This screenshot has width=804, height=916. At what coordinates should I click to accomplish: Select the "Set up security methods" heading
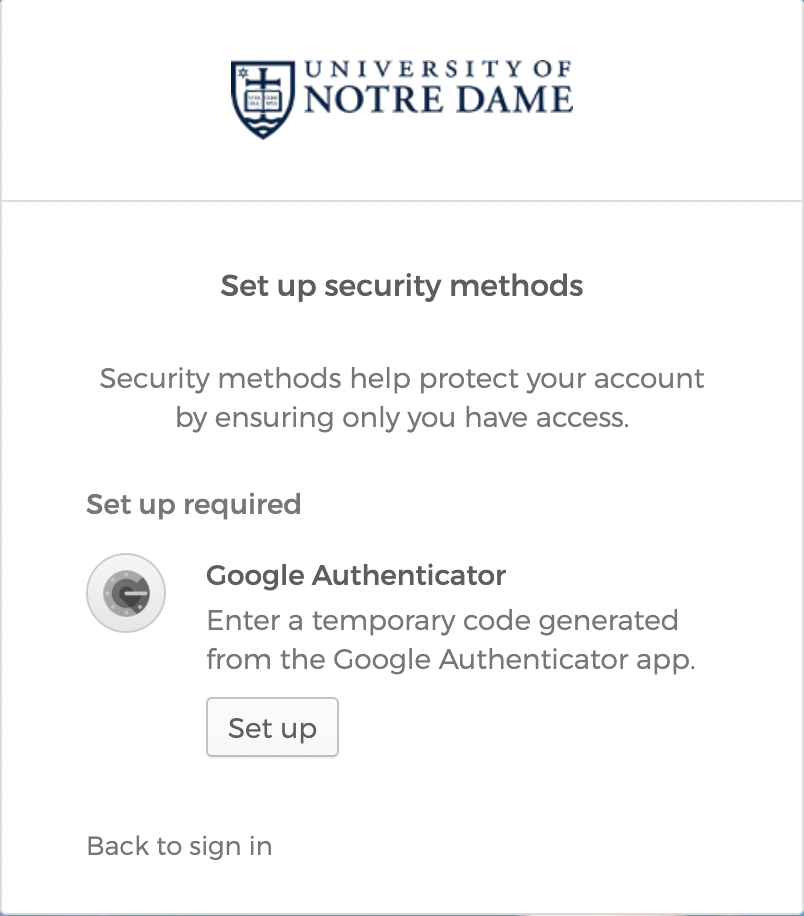tap(402, 286)
